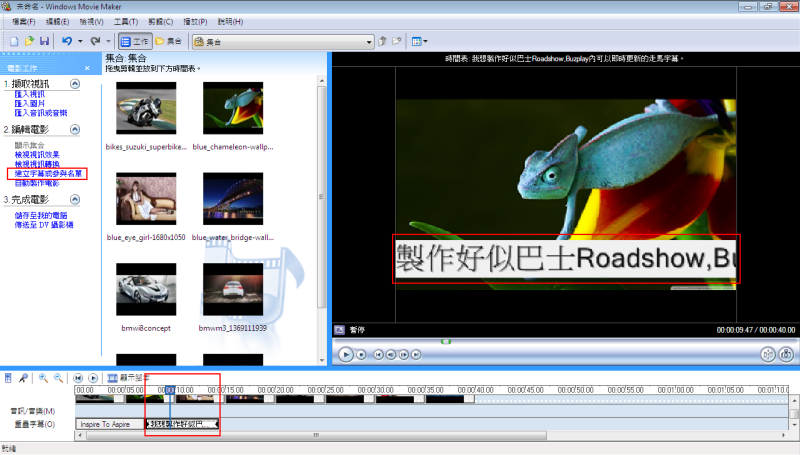Zoom in on the timeline
The height and width of the screenshot is (455, 800).
pos(43,378)
